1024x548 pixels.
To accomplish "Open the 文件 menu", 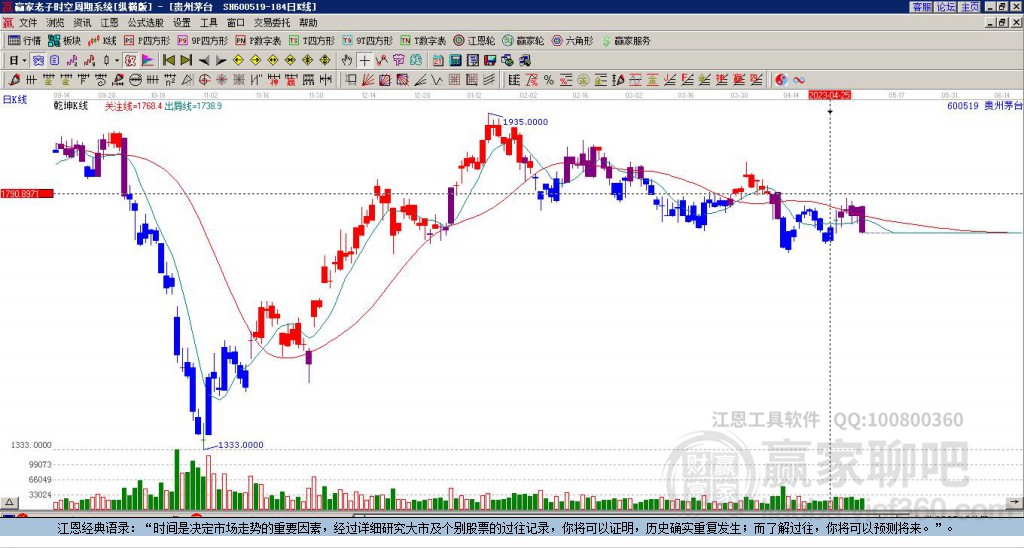I will point(28,23).
